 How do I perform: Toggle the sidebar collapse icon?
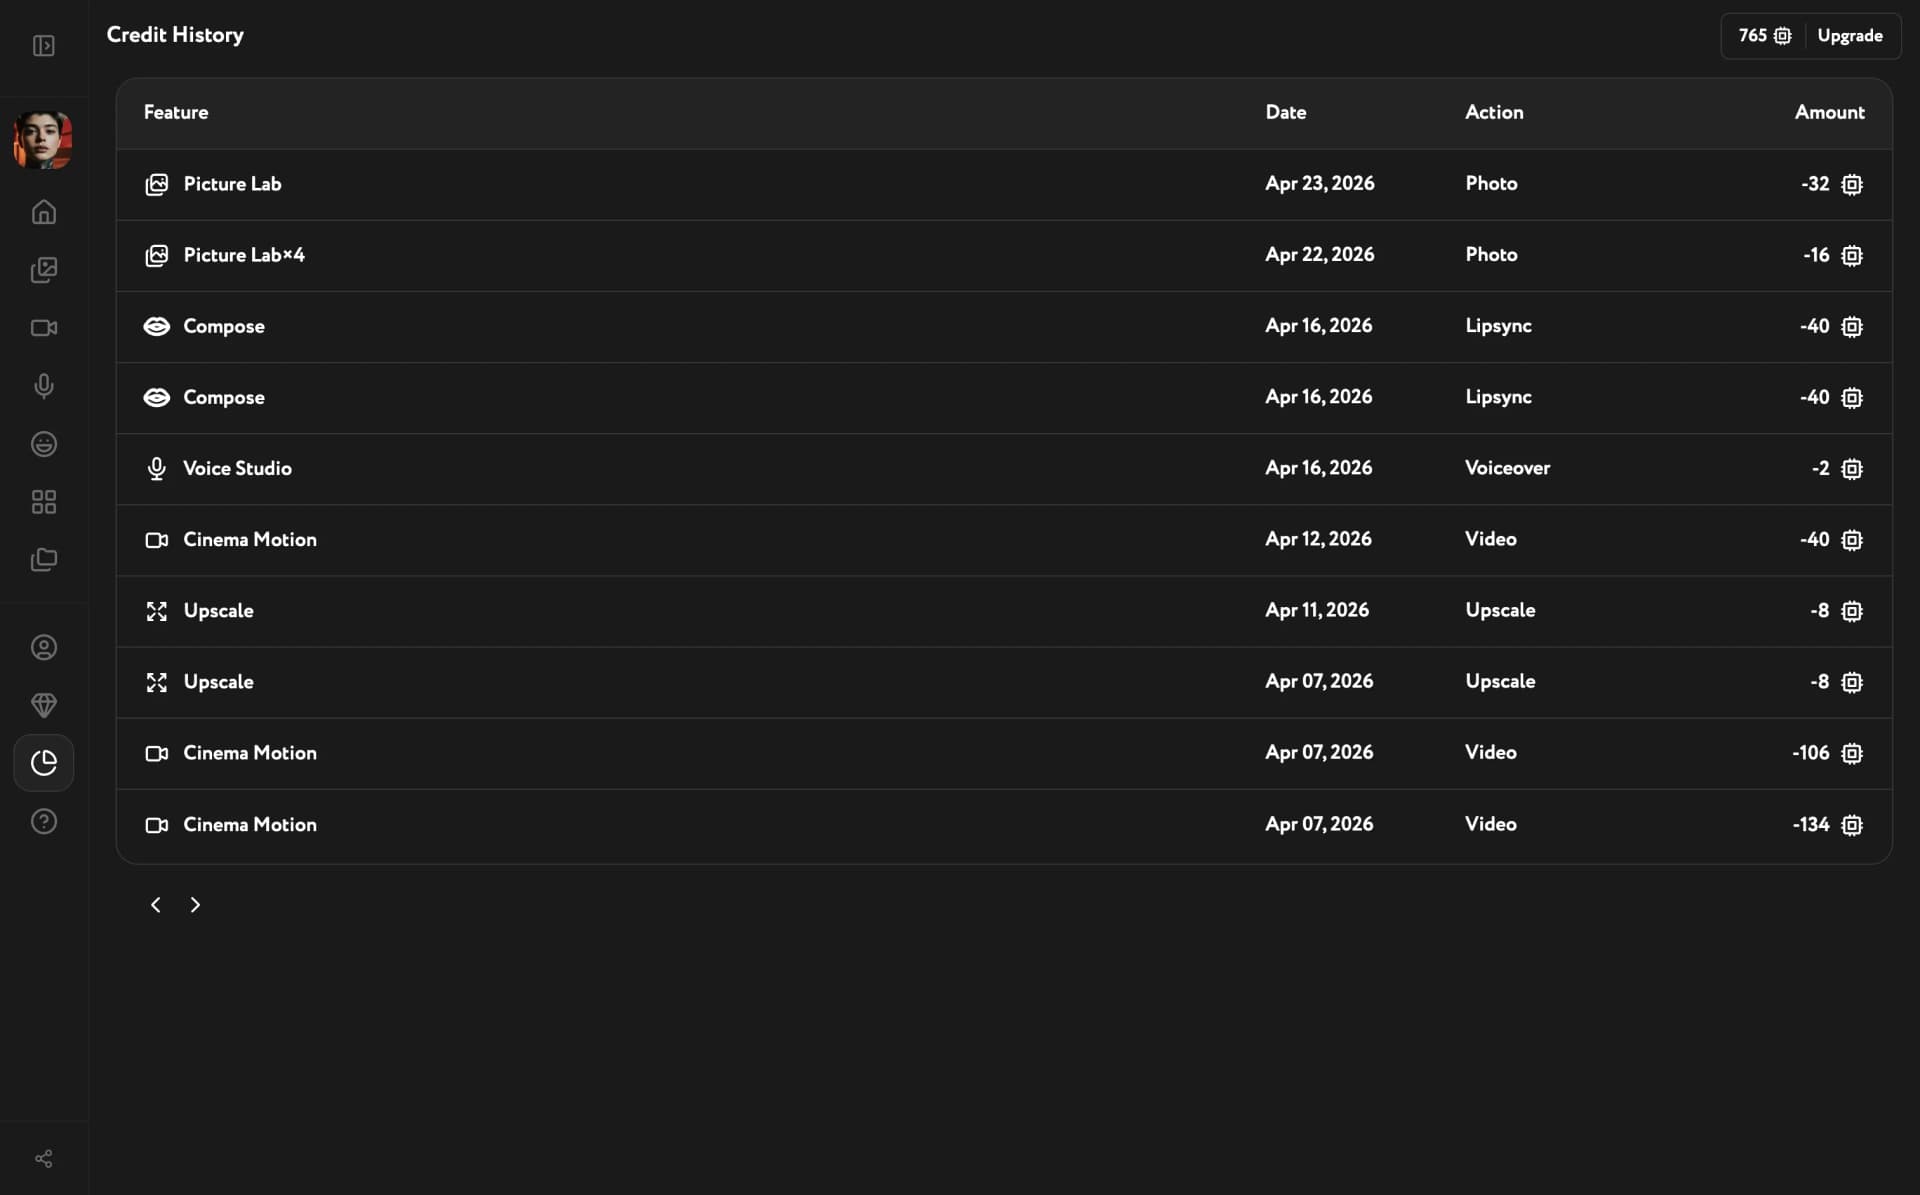point(44,46)
